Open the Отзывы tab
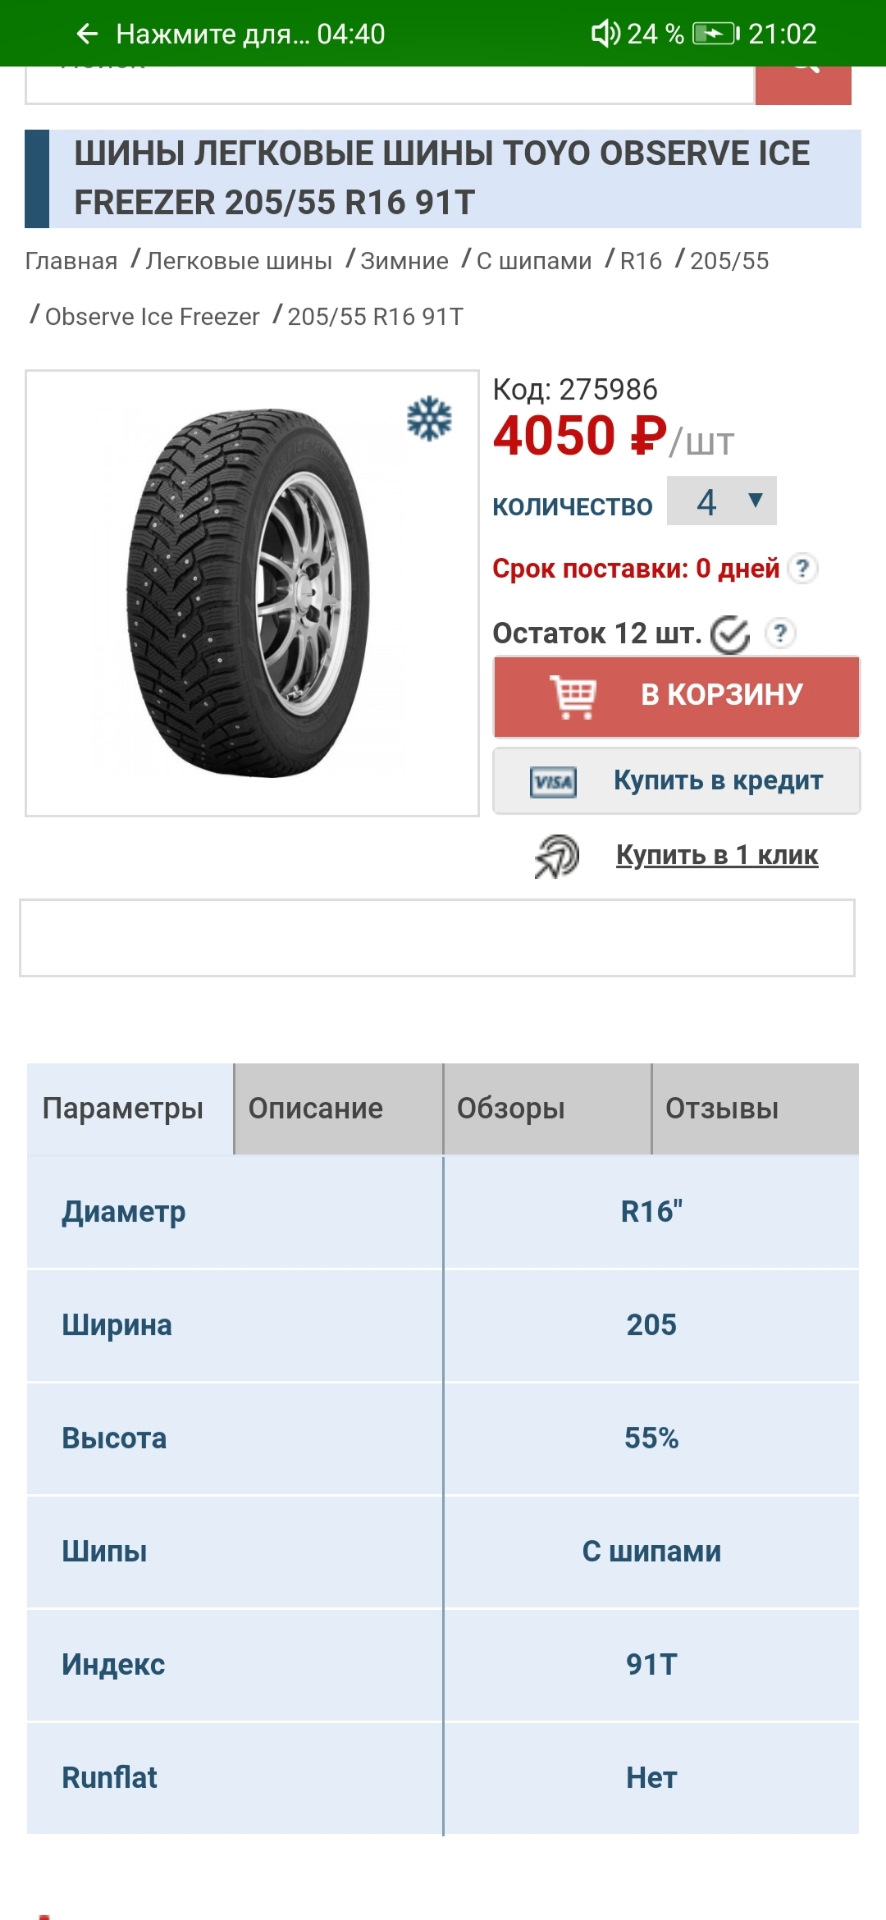 click(x=722, y=1108)
